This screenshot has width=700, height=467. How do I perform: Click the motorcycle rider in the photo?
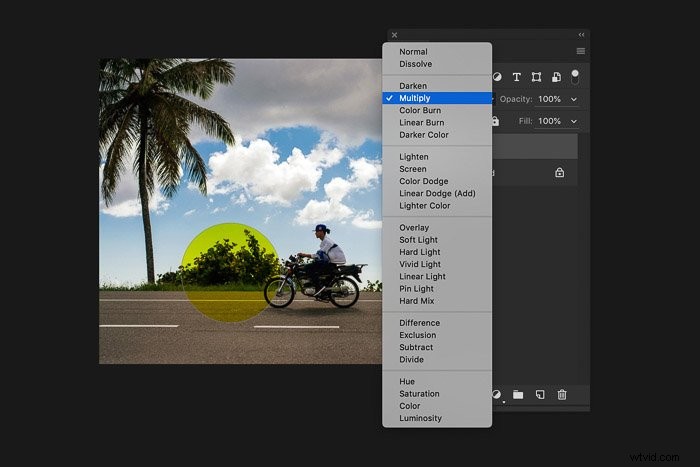(x=328, y=254)
